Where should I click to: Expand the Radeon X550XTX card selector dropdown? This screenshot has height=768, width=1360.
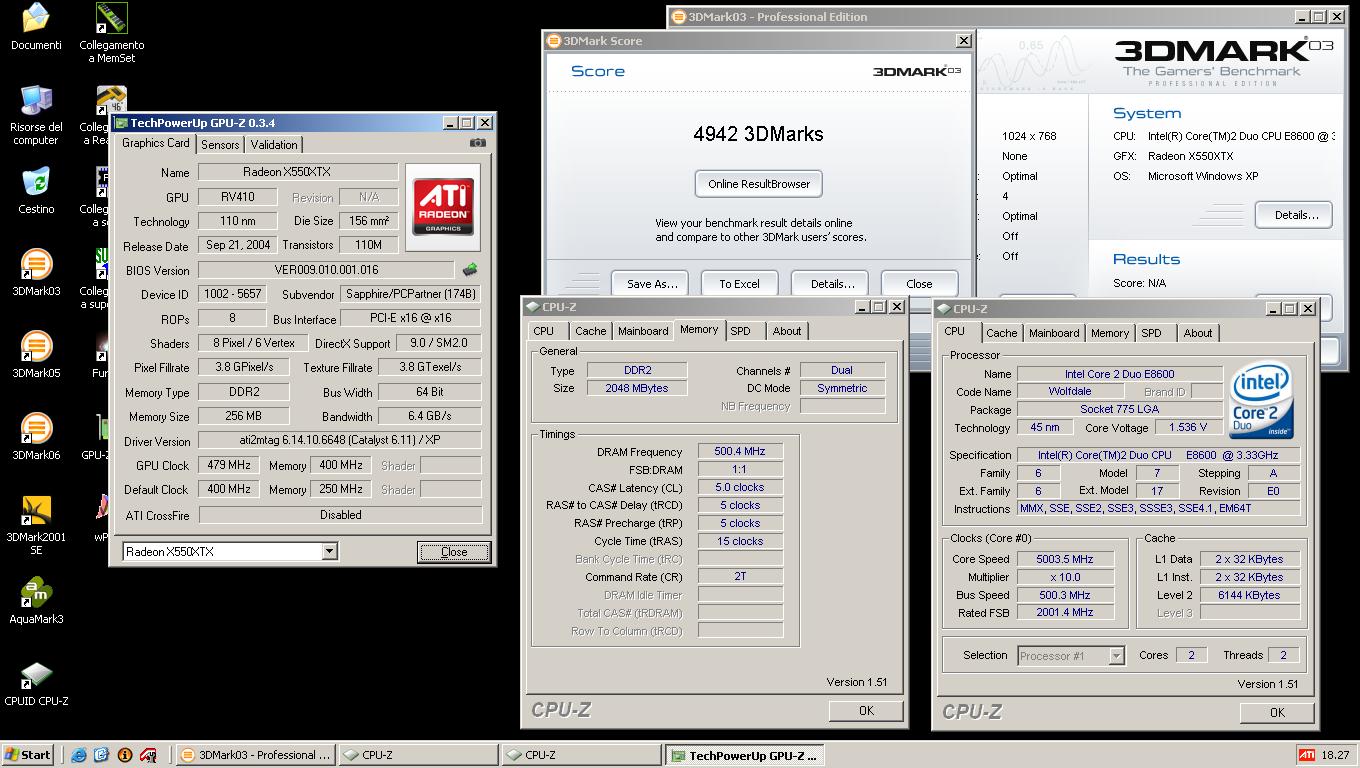pyautogui.click(x=329, y=552)
